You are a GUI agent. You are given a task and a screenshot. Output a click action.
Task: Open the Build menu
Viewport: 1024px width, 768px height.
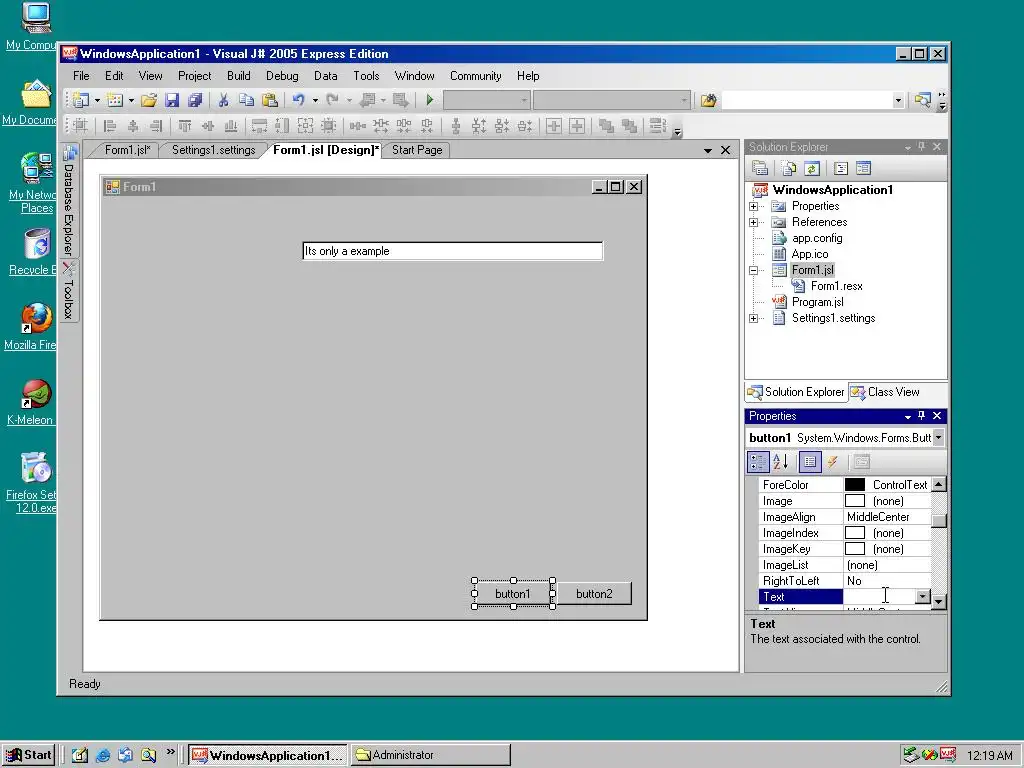coord(238,76)
